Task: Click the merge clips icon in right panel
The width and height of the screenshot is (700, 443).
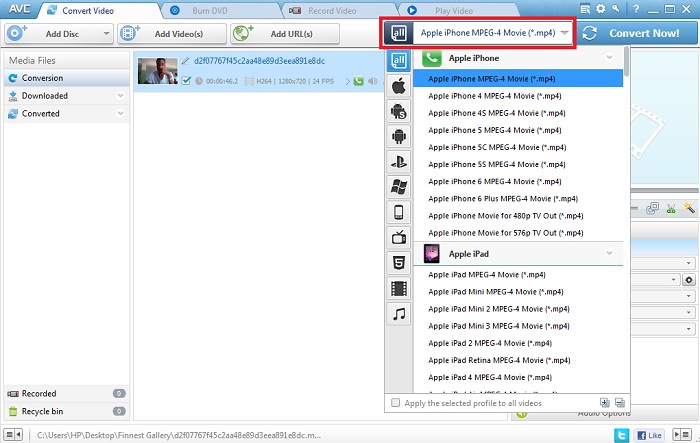Action: [x=652, y=208]
